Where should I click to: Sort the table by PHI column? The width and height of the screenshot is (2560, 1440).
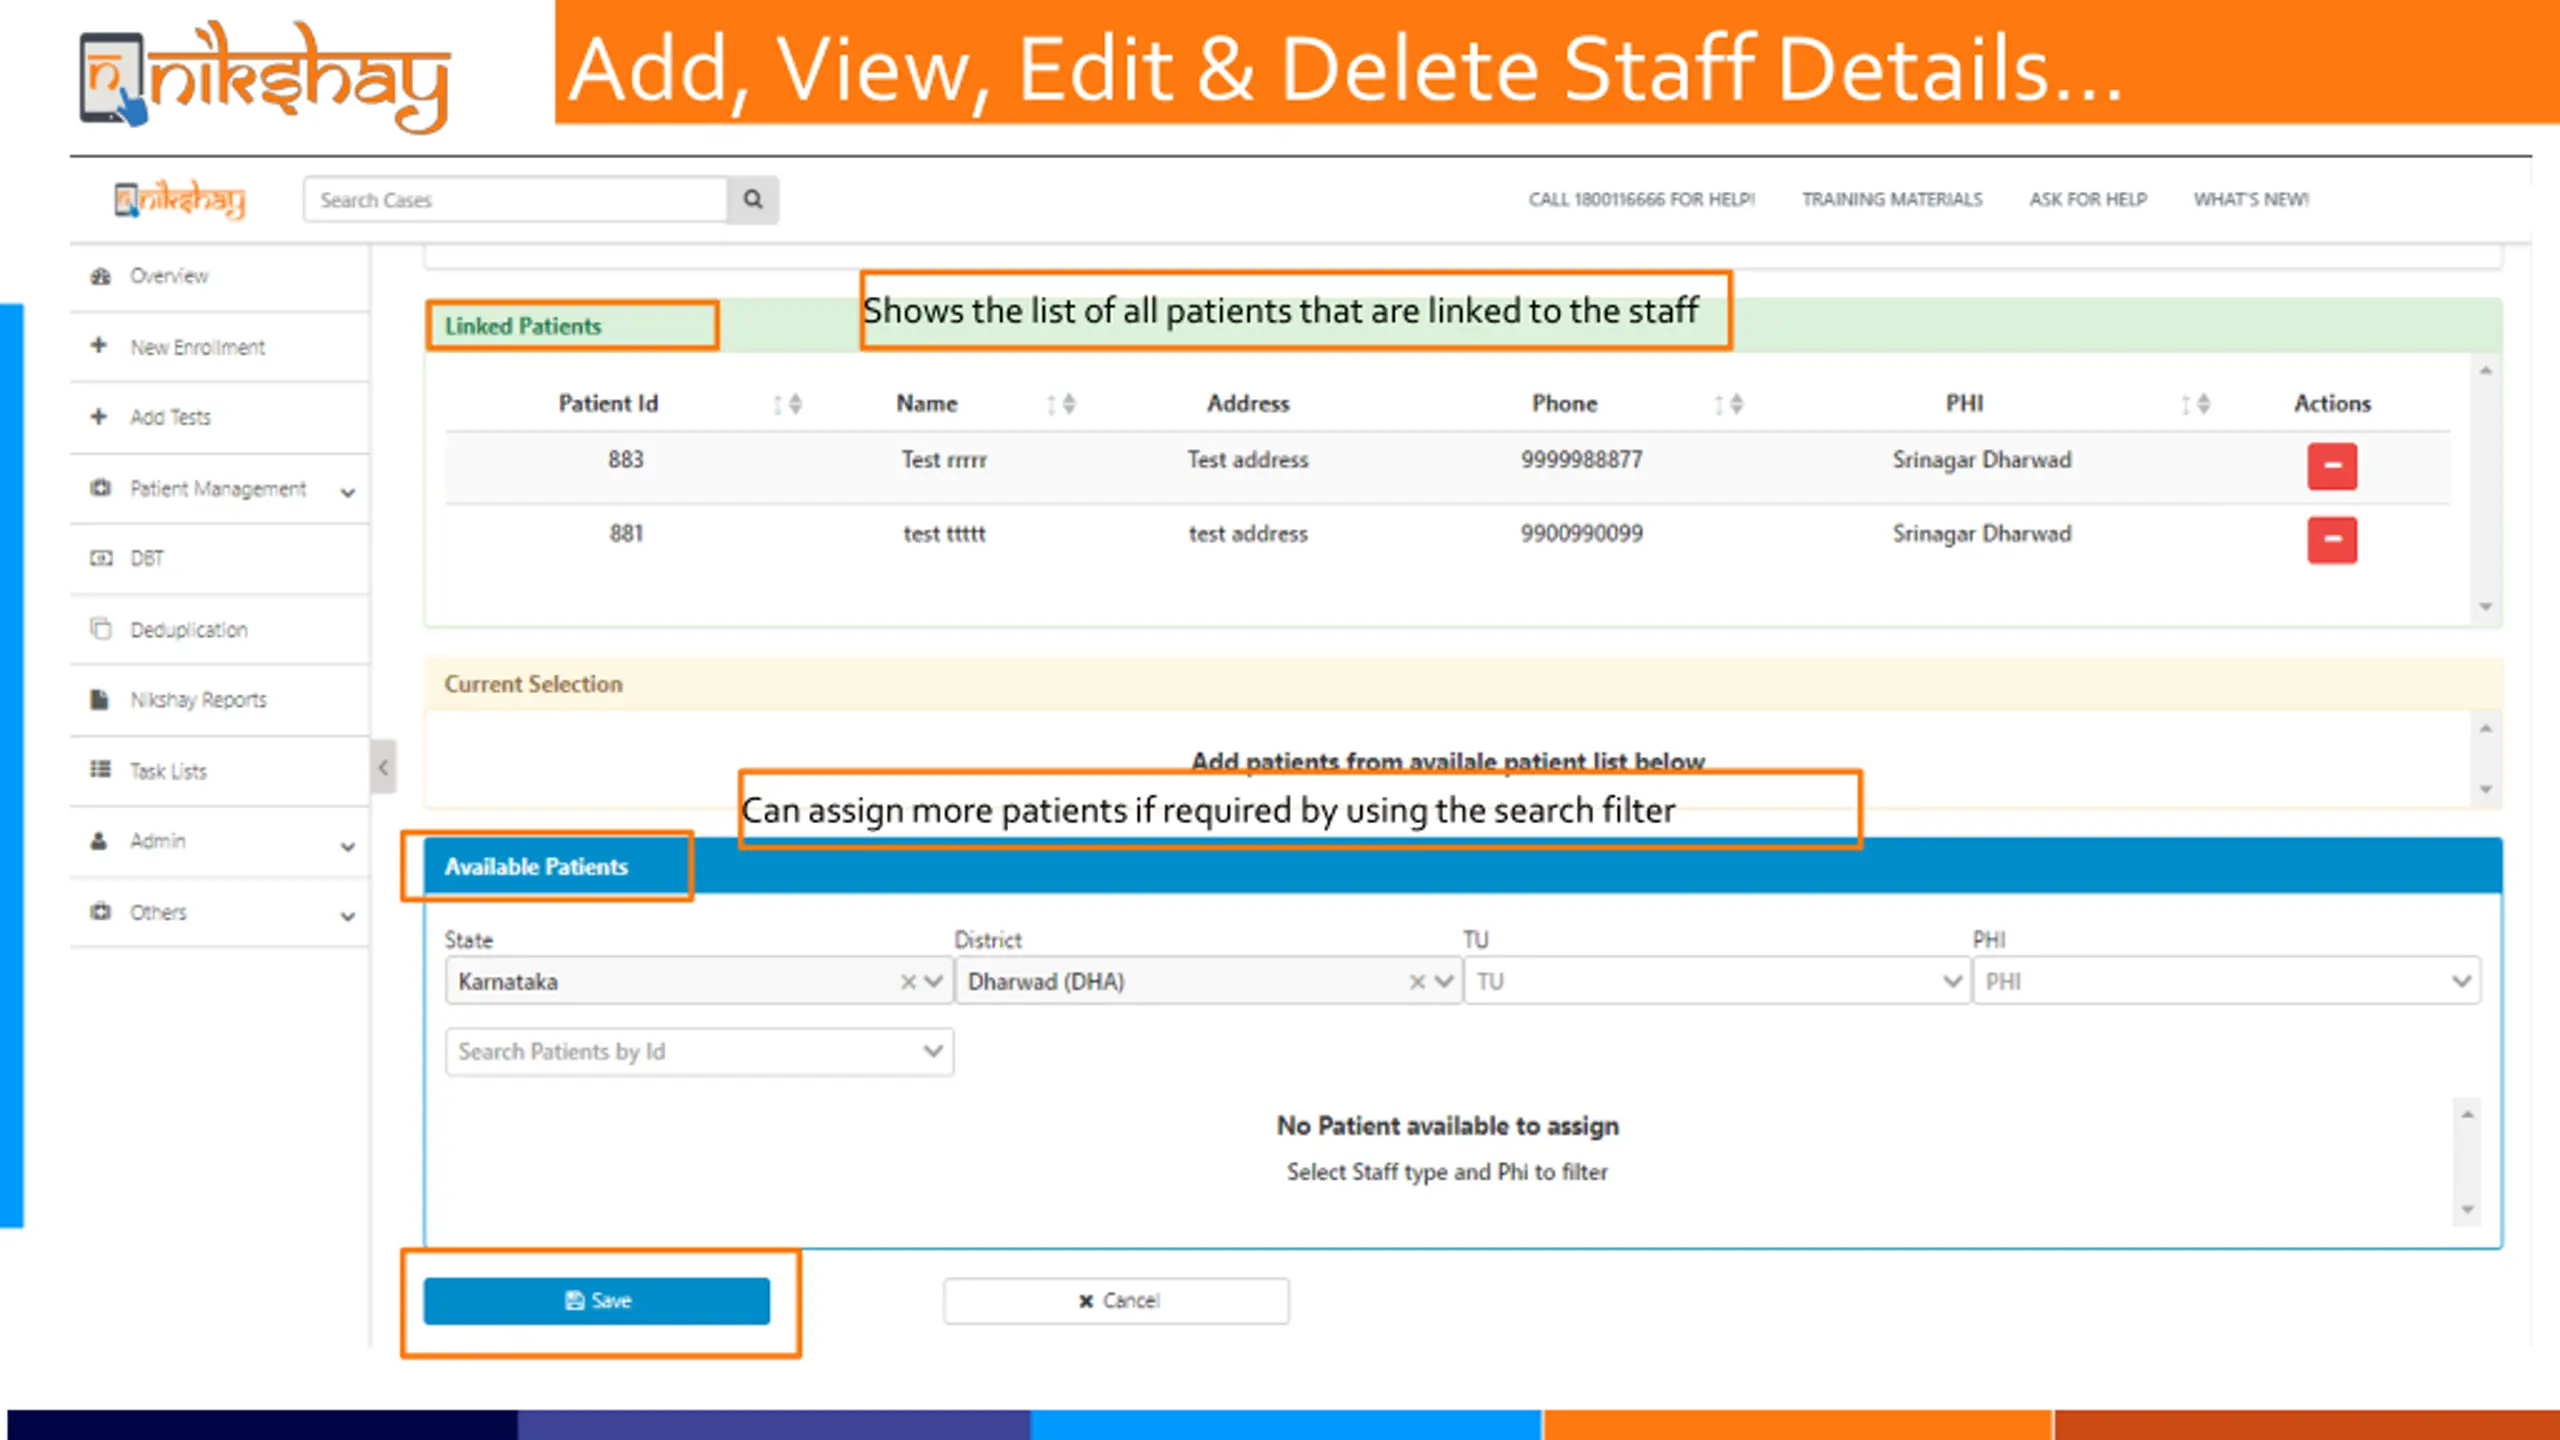tap(2196, 404)
